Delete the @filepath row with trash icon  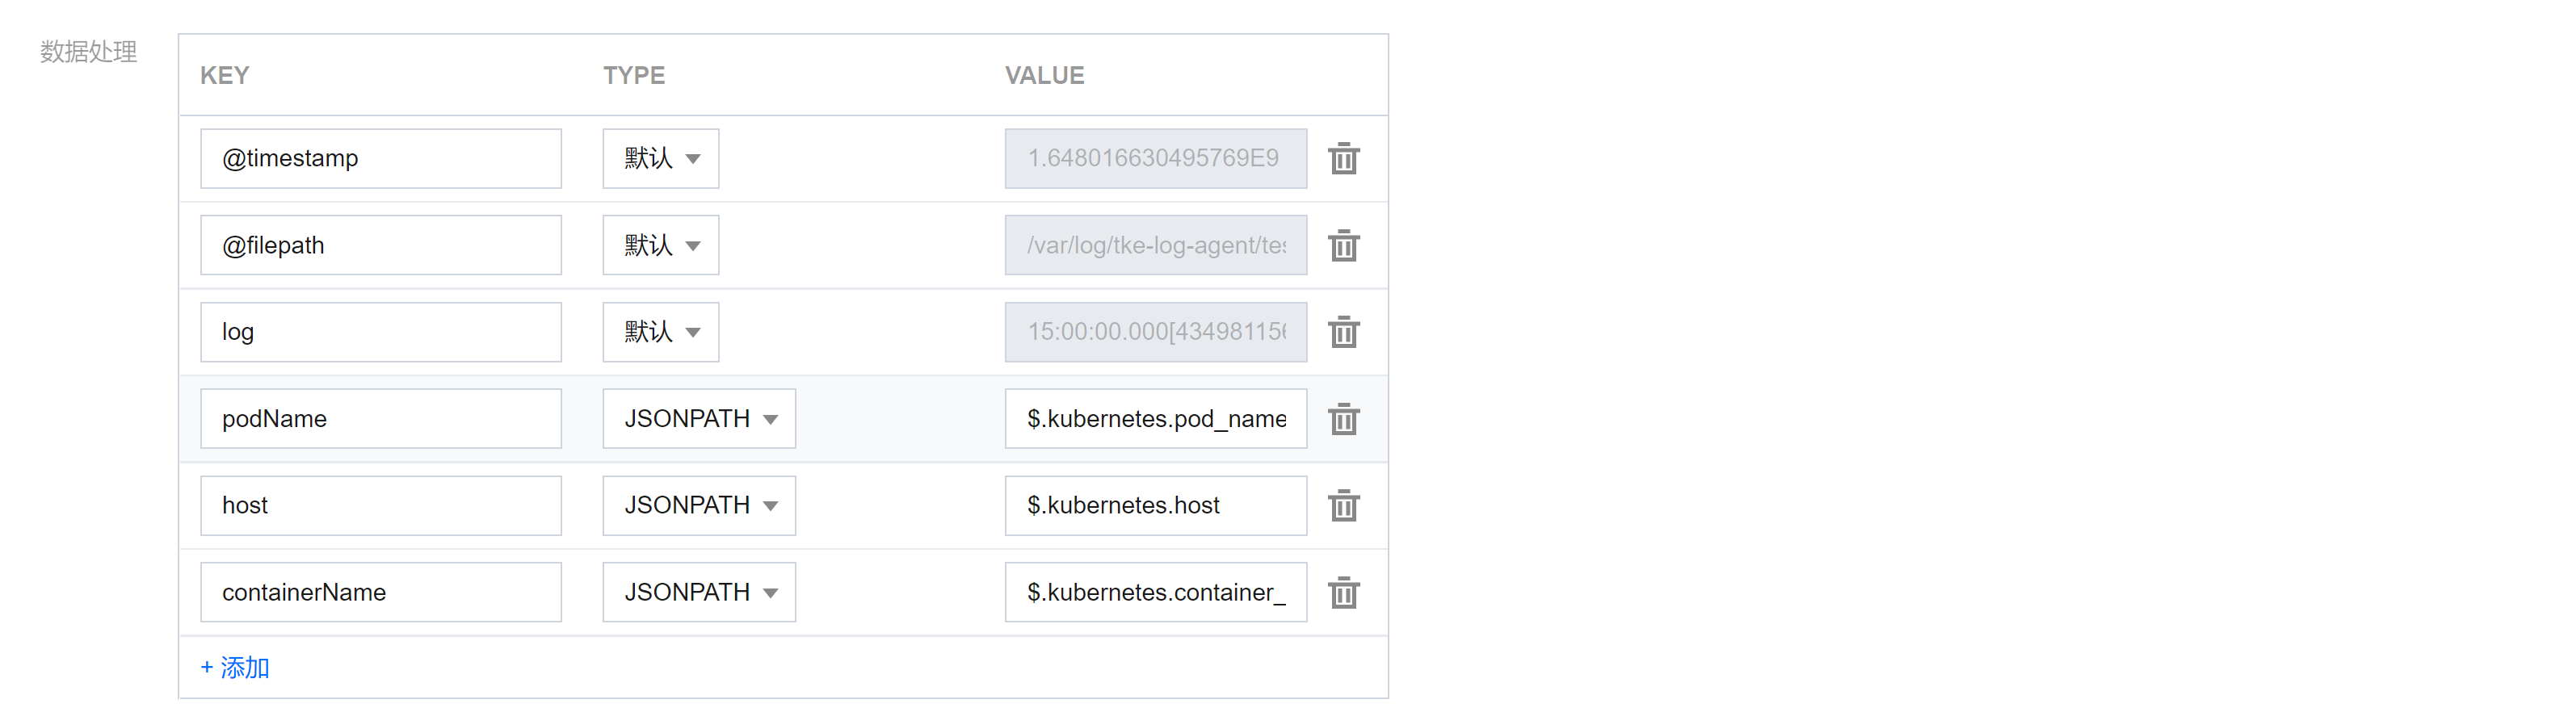(1343, 245)
